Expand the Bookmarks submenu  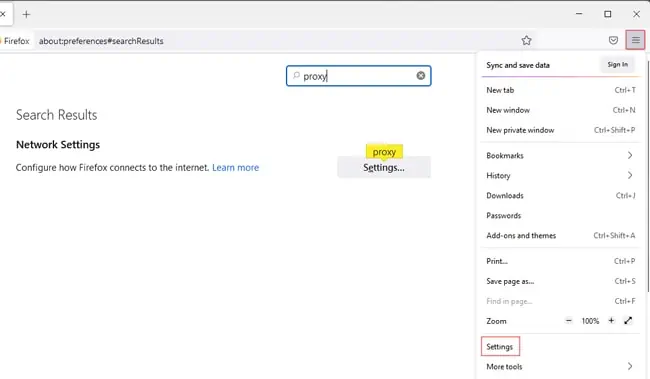coord(560,155)
